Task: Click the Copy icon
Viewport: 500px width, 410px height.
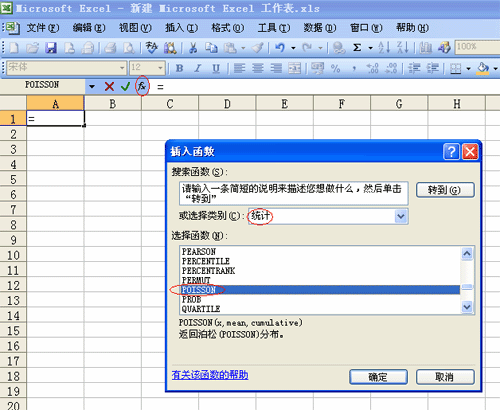Action: tap(211, 48)
